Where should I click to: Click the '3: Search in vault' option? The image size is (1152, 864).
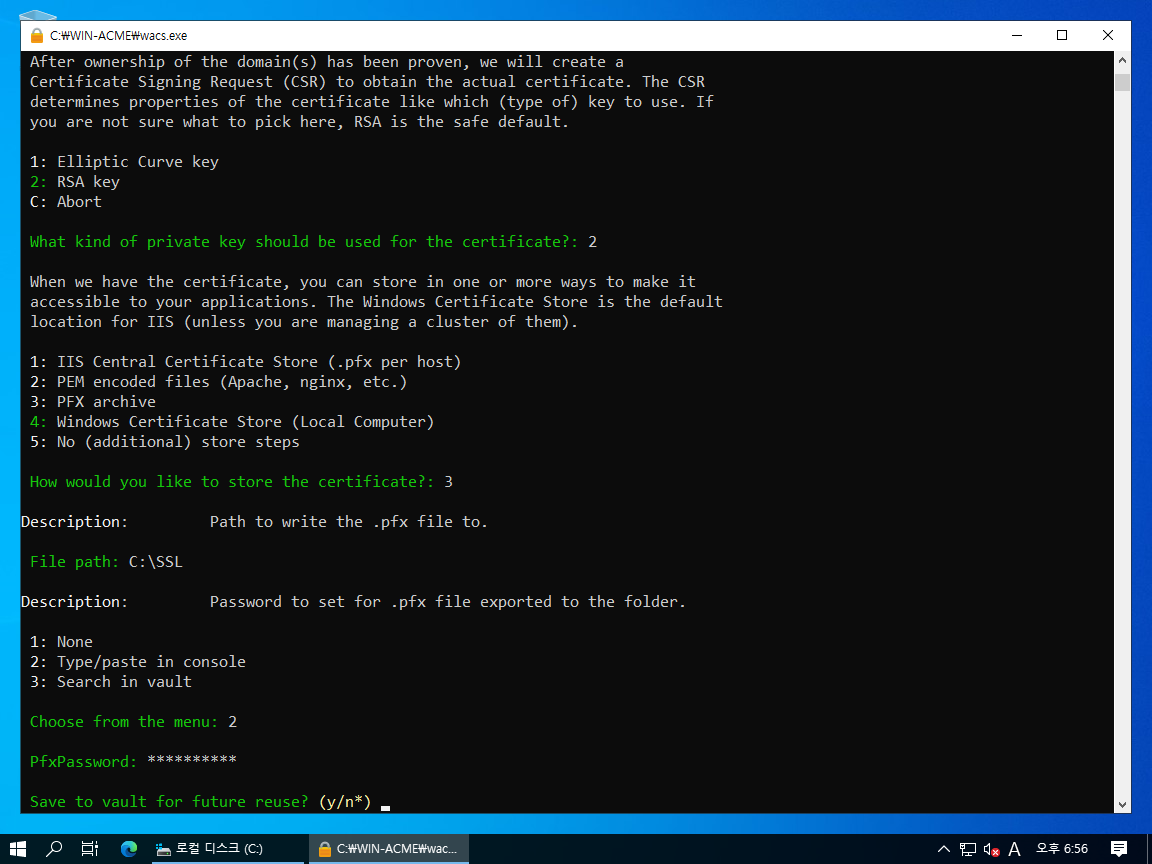(x=110, y=682)
